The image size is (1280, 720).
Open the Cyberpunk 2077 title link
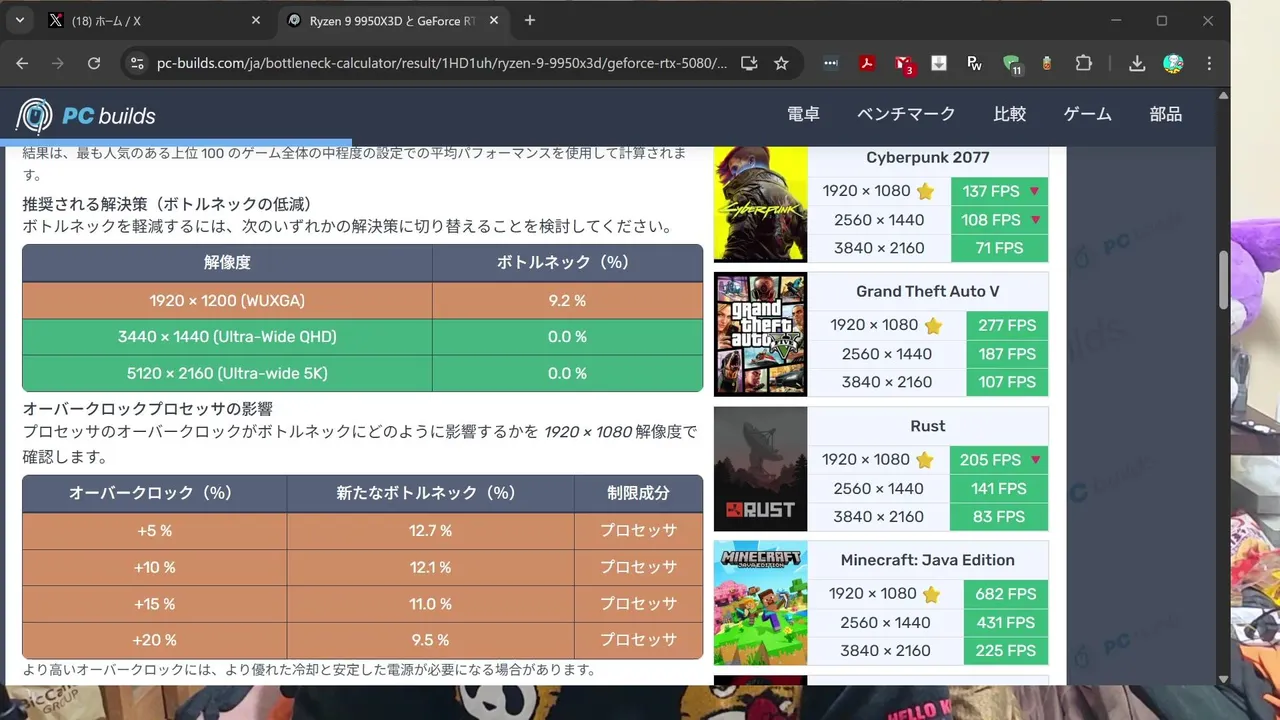coord(928,157)
